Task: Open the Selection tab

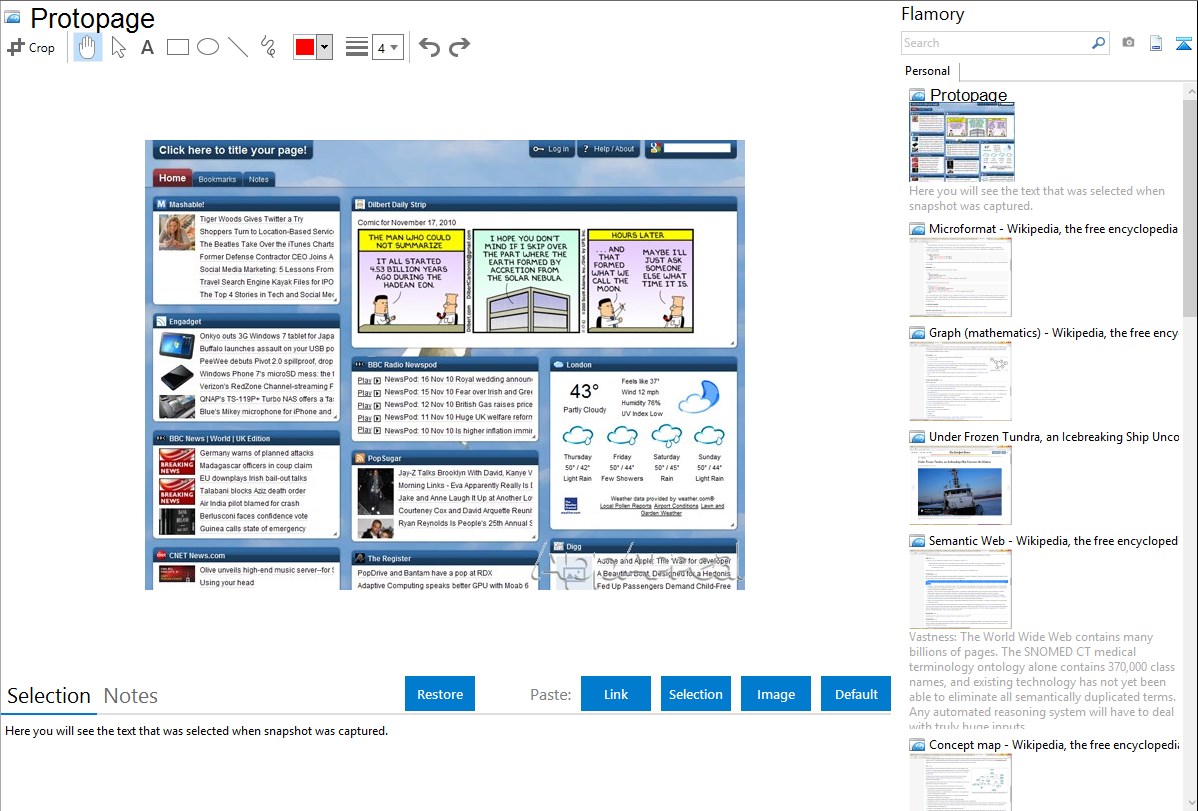Action: click(49, 696)
